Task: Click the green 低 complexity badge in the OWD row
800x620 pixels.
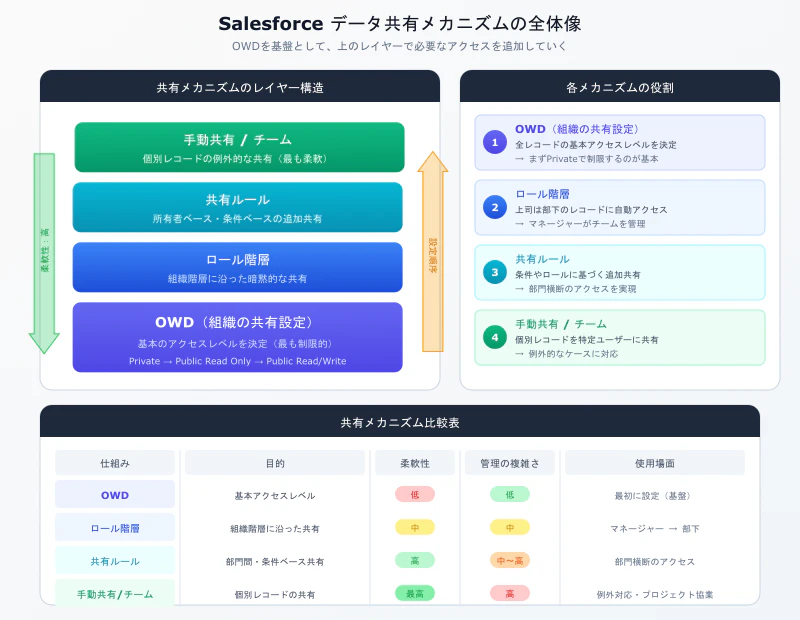Action: (510, 494)
